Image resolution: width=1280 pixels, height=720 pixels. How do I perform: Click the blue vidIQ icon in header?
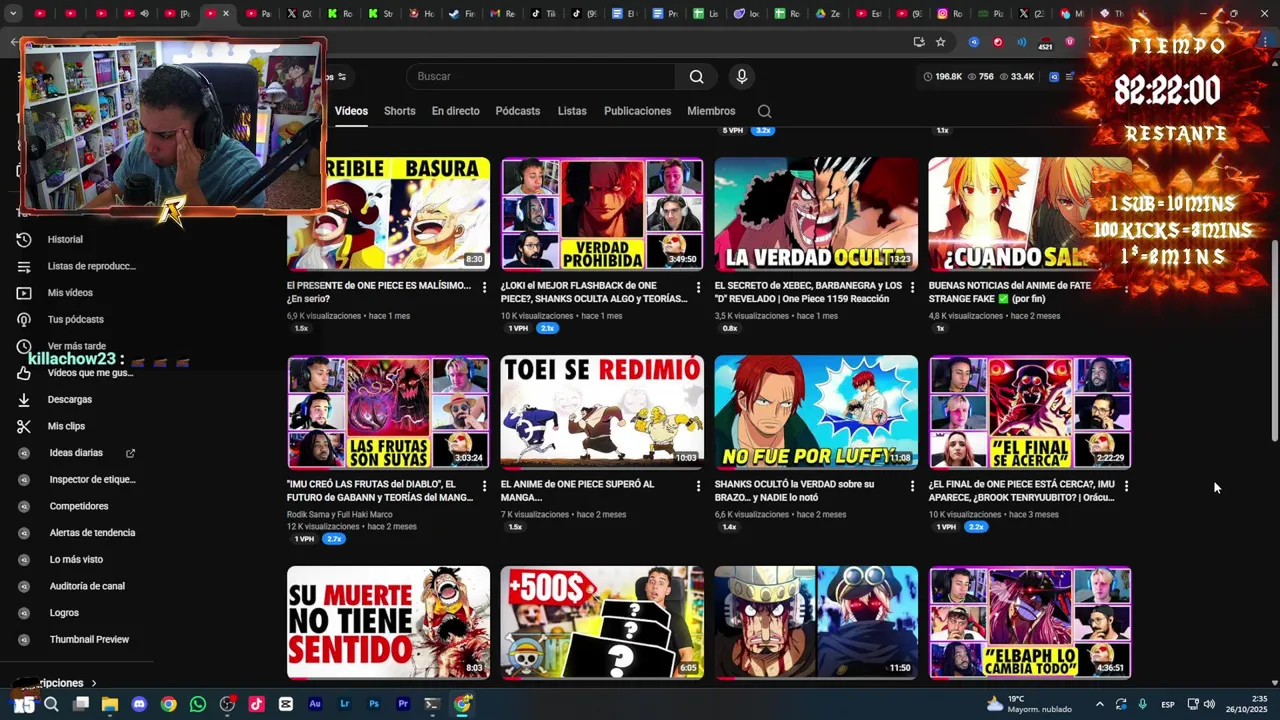(x=1054, y=77)
